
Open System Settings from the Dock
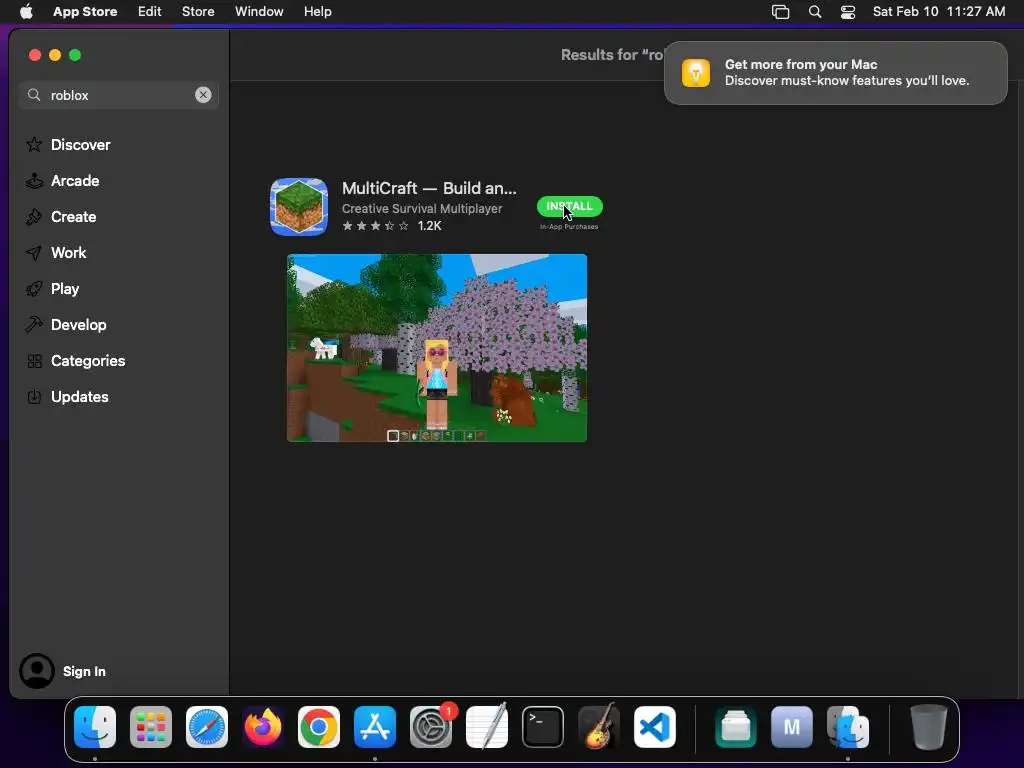[x=431, y=727]
